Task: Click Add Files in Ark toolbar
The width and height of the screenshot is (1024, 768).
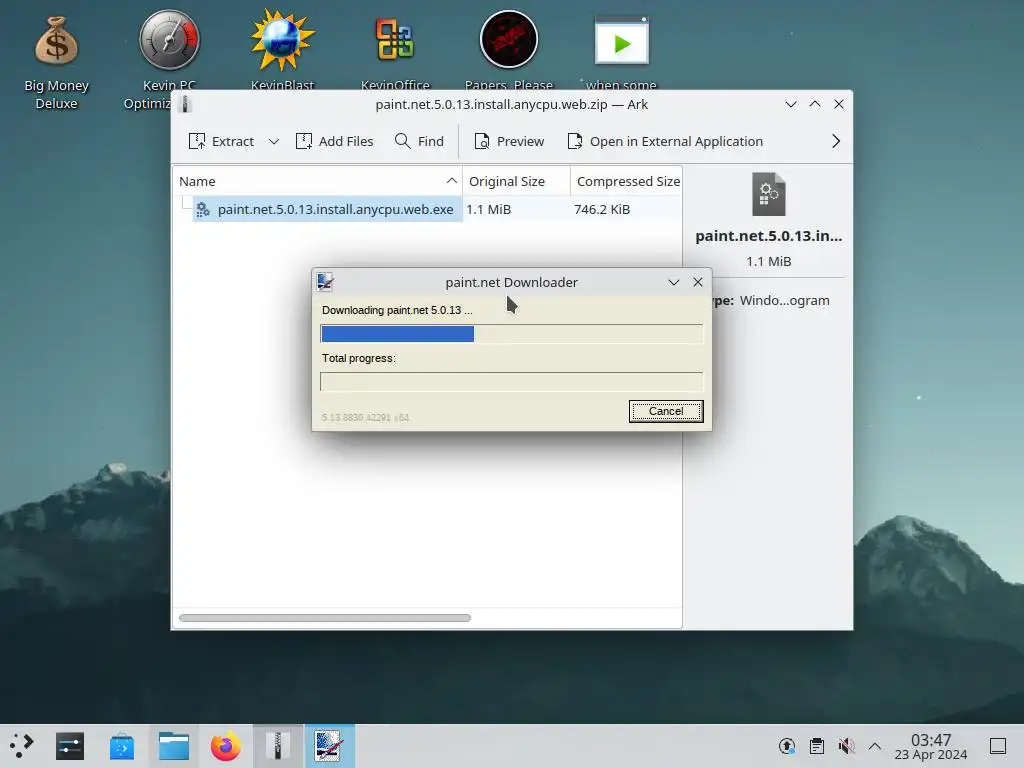Action: tap(334, 141)
